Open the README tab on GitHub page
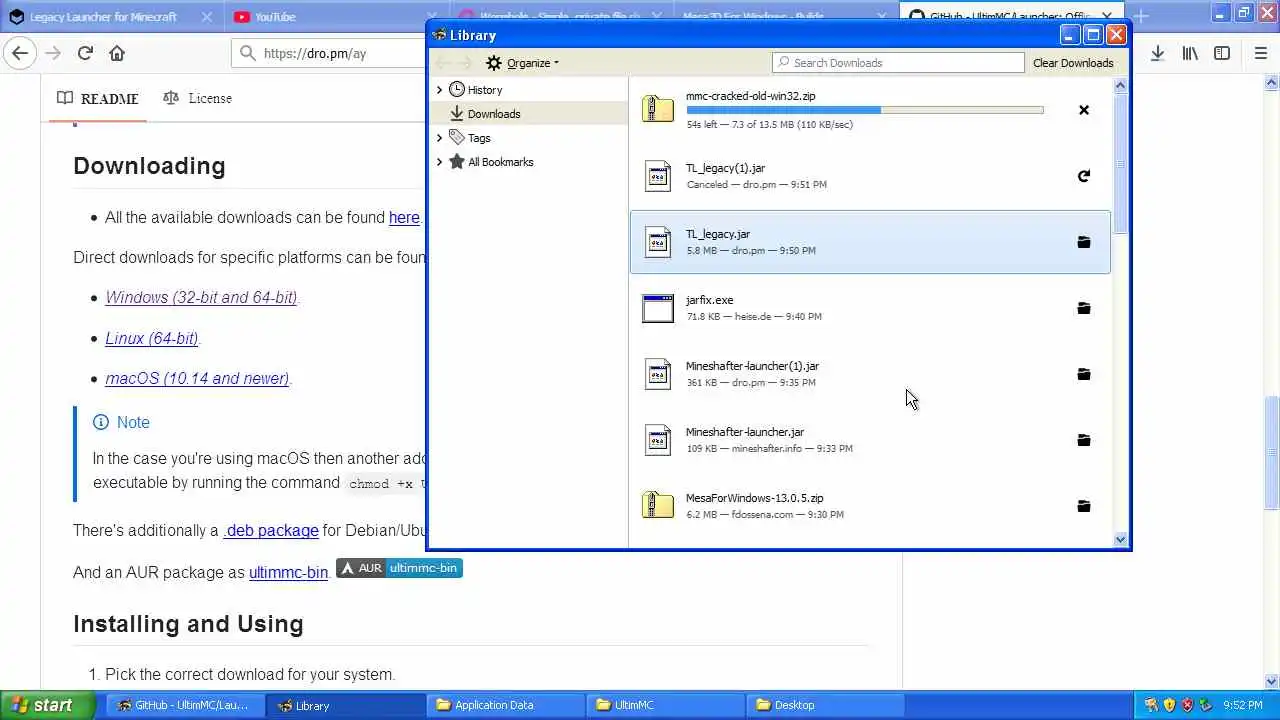This screenshot has height=720, width=1280. 97,98
